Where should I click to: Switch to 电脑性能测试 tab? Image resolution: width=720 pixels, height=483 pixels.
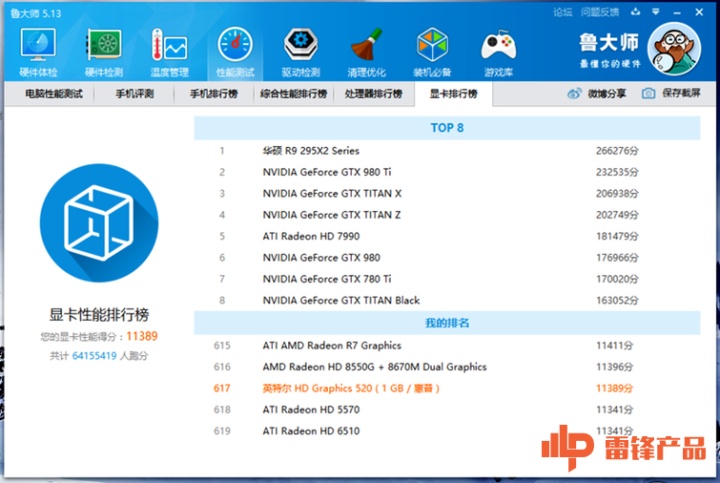click(x=54, y=94)
